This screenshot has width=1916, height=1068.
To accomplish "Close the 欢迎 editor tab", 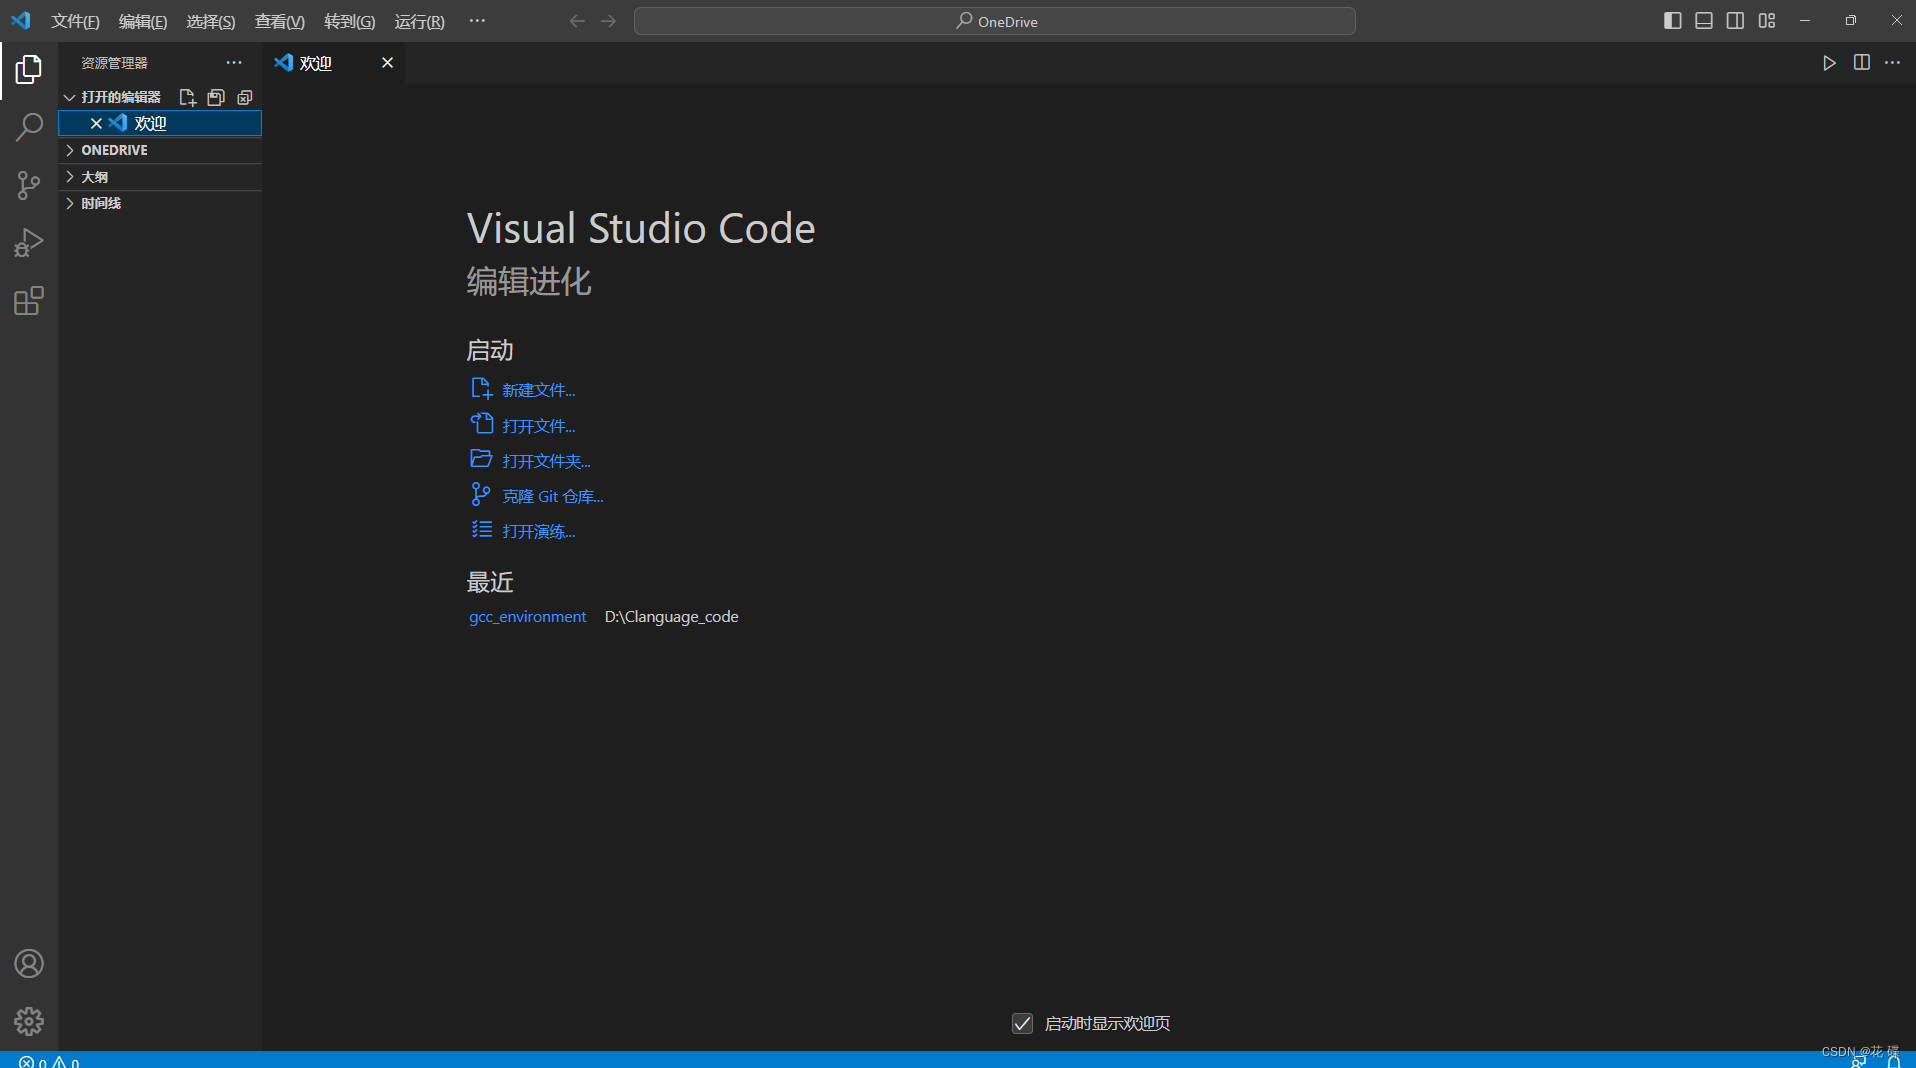I will pos(387,63).
